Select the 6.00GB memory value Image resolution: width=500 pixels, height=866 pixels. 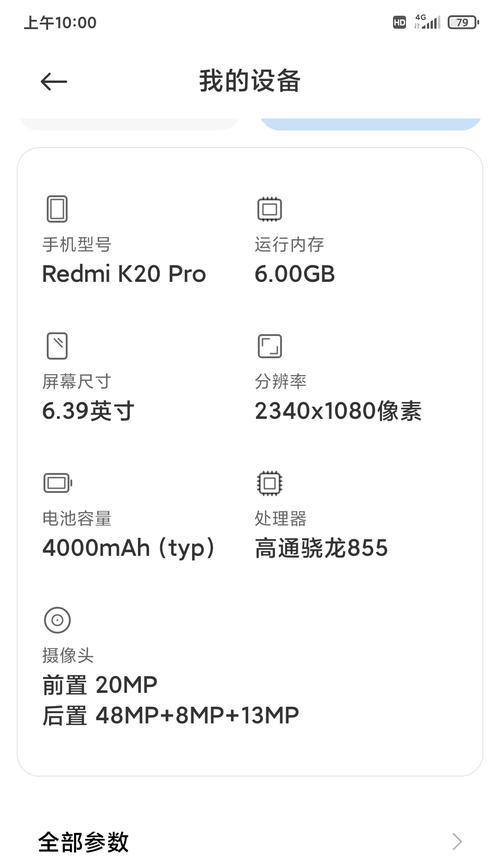294,274
